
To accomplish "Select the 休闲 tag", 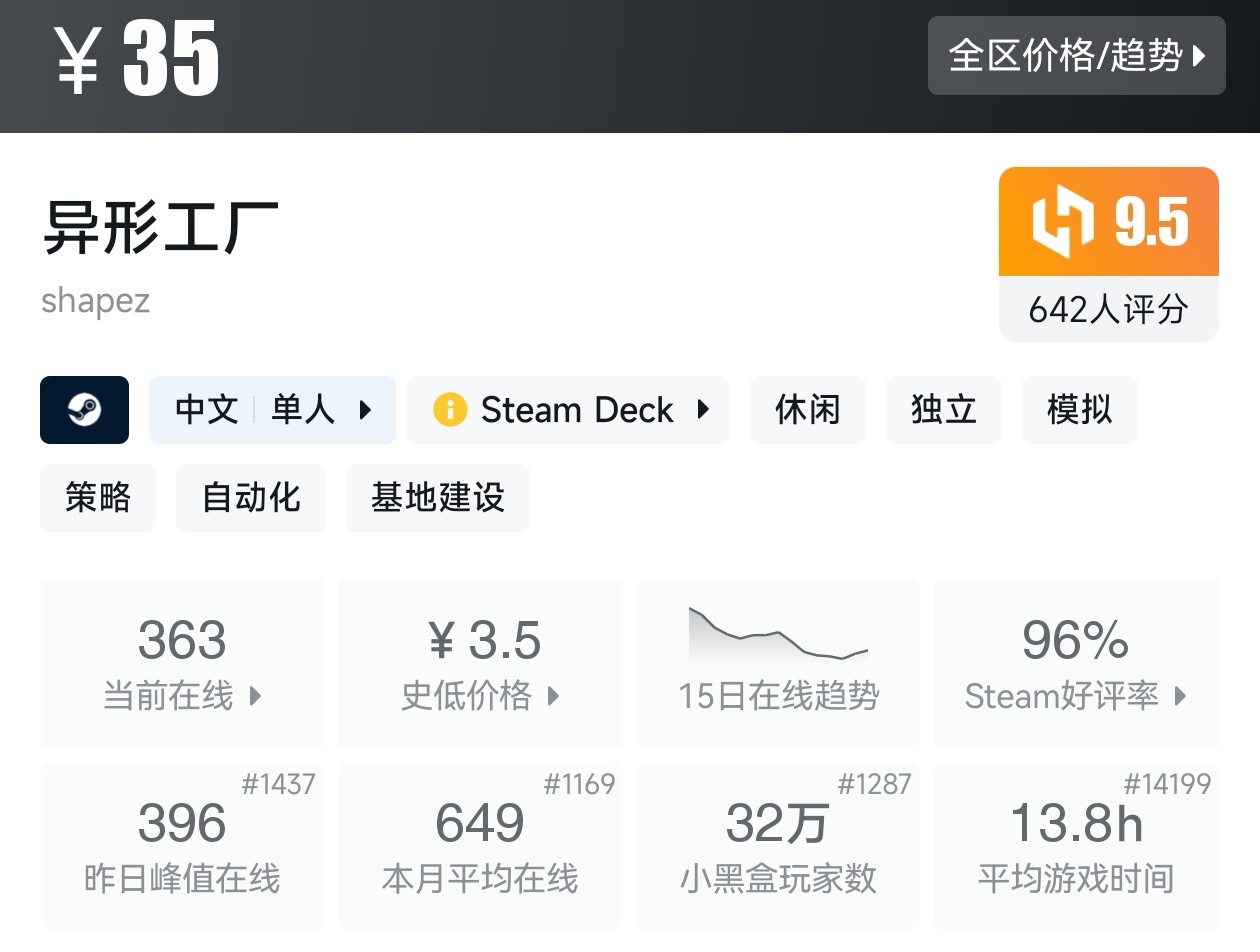I will [x=807, y=410].
